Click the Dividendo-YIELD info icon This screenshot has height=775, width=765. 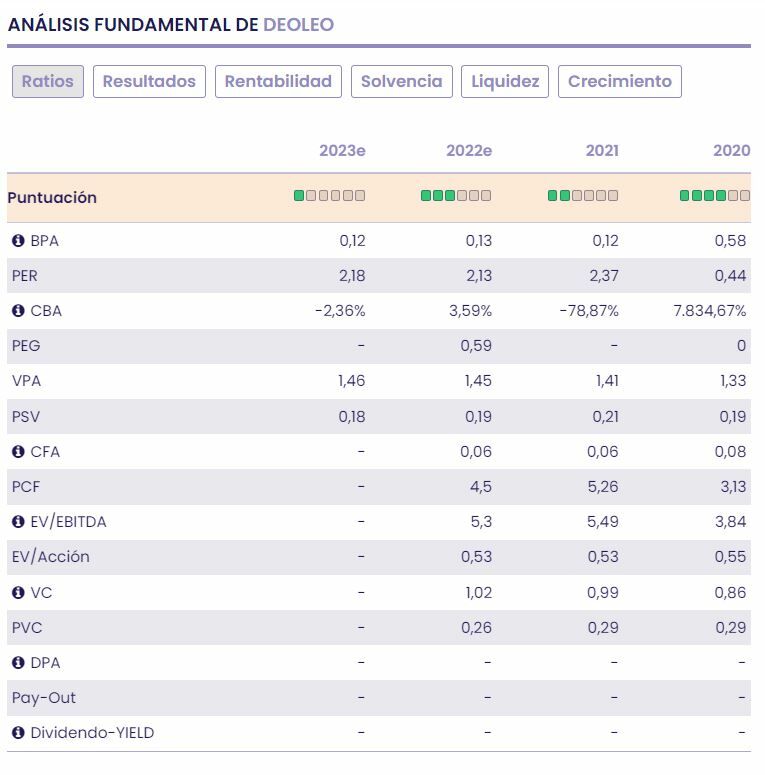18,733
